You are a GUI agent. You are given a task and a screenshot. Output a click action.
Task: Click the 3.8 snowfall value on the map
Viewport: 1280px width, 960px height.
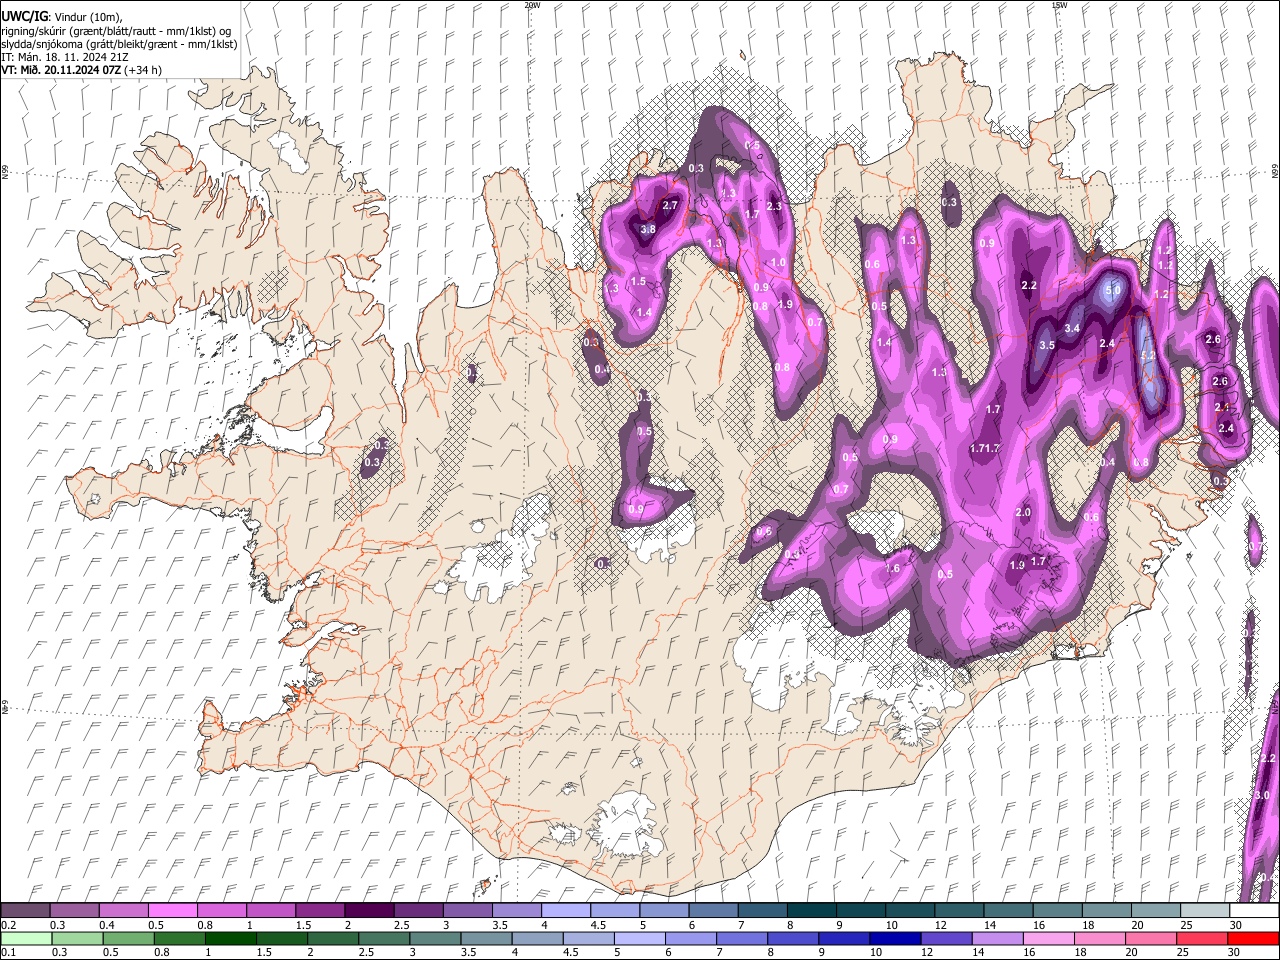[x=648, y=229]
